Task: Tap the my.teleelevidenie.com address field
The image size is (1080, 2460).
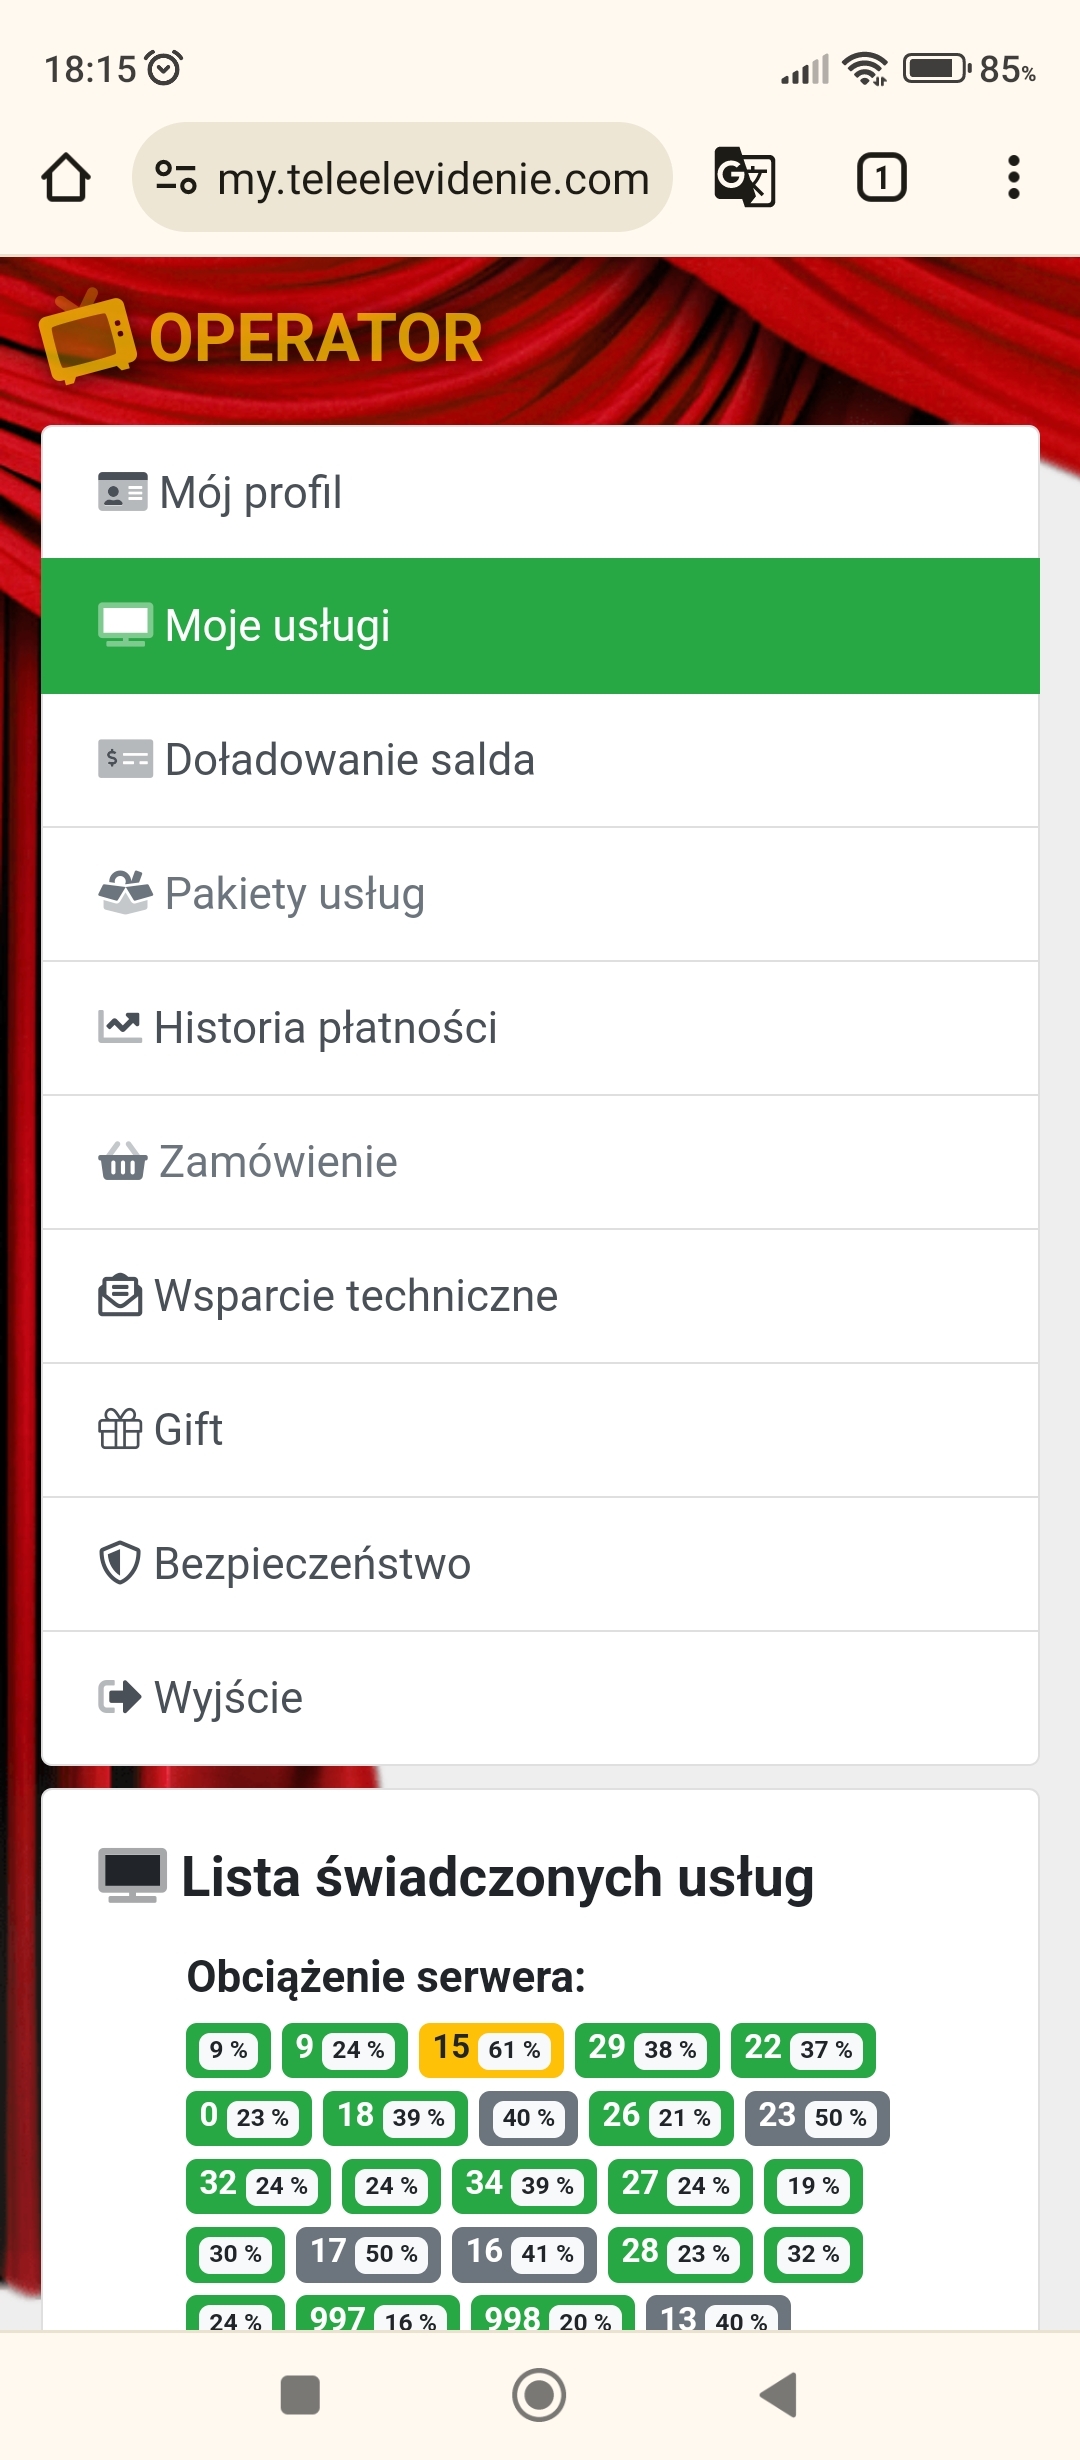Action: pyautogui.click(x=433, y=180)
